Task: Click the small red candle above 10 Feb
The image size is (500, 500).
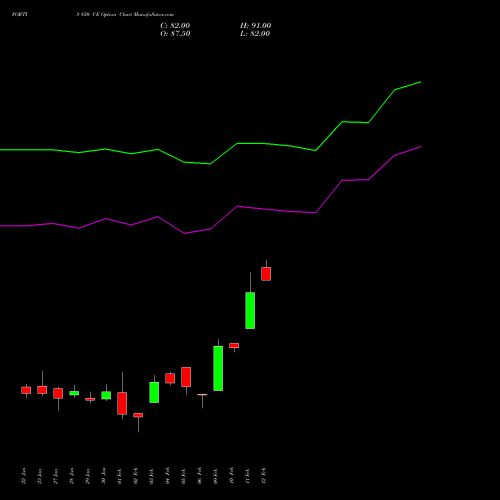Action: pyautogui.click(x=234, y=346)
